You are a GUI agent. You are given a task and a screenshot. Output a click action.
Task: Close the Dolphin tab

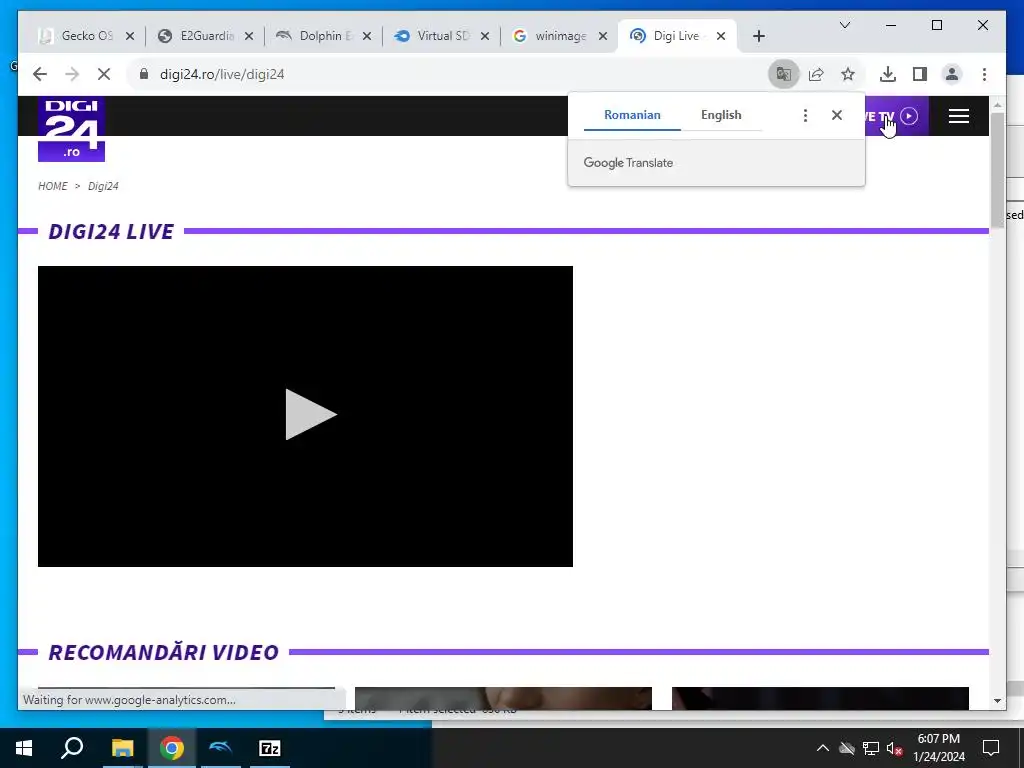[367, 37]
